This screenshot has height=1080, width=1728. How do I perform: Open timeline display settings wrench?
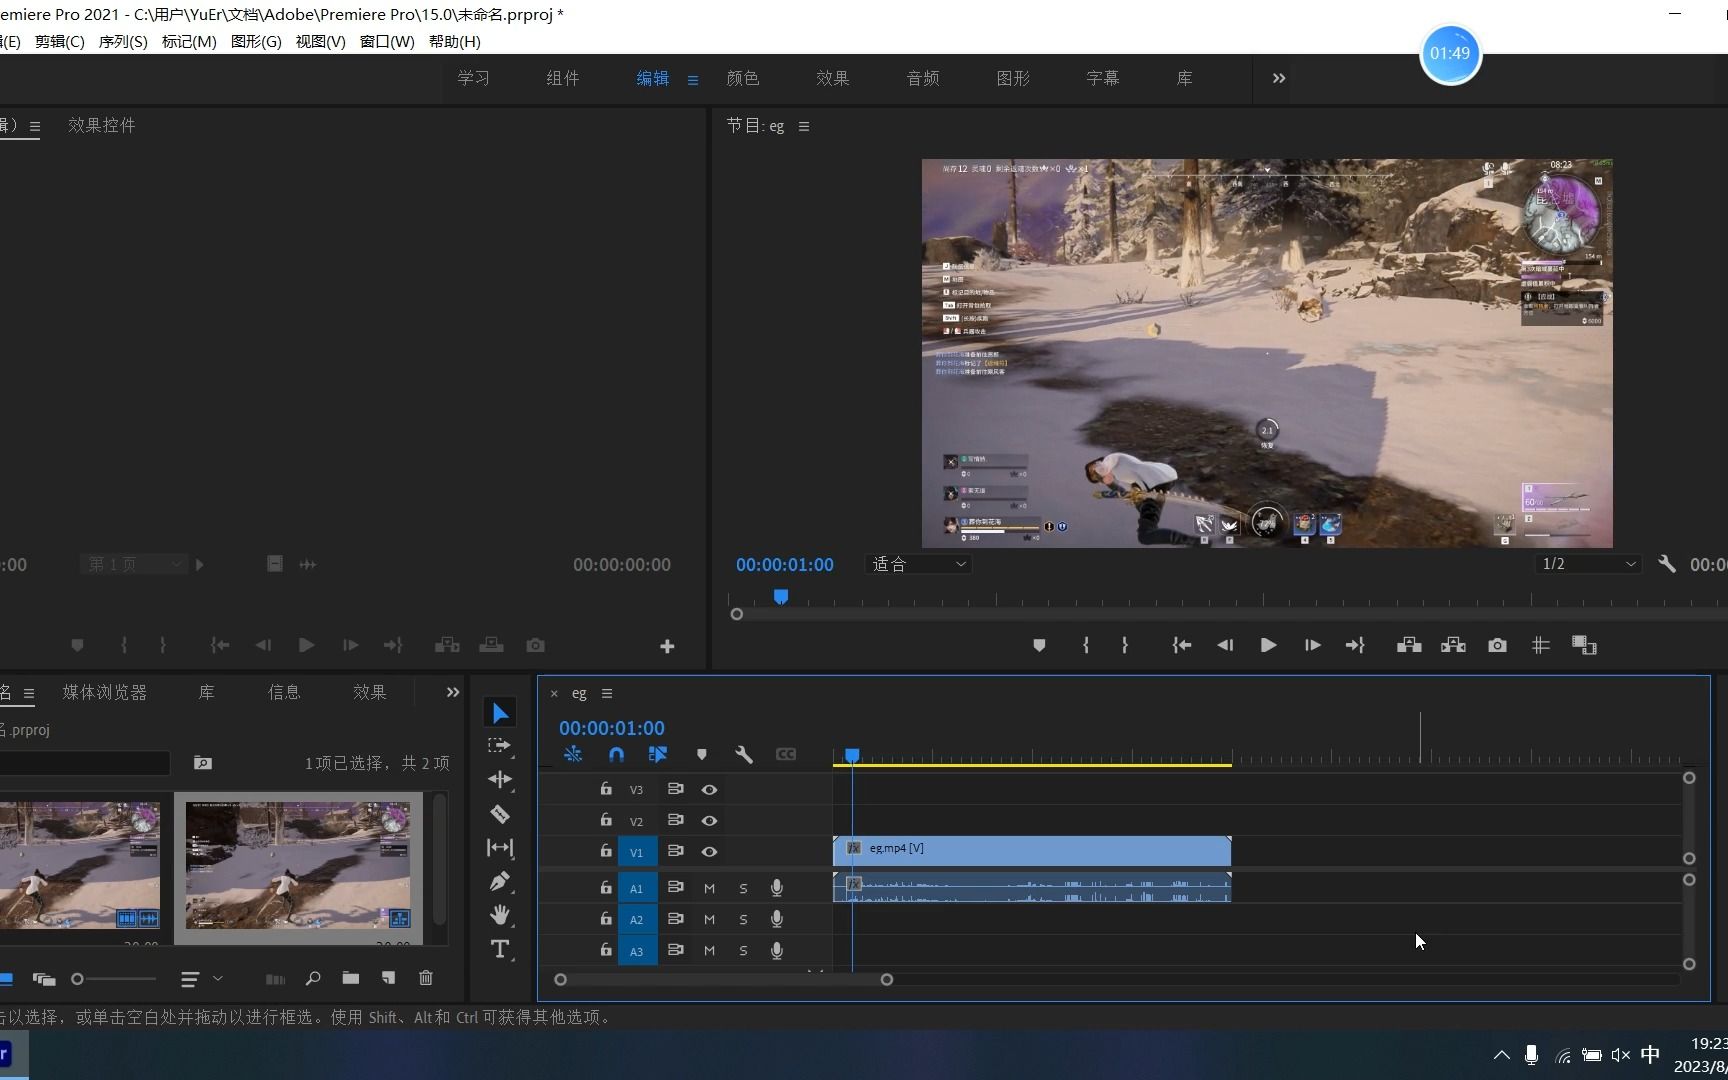[x=744, y=755]
